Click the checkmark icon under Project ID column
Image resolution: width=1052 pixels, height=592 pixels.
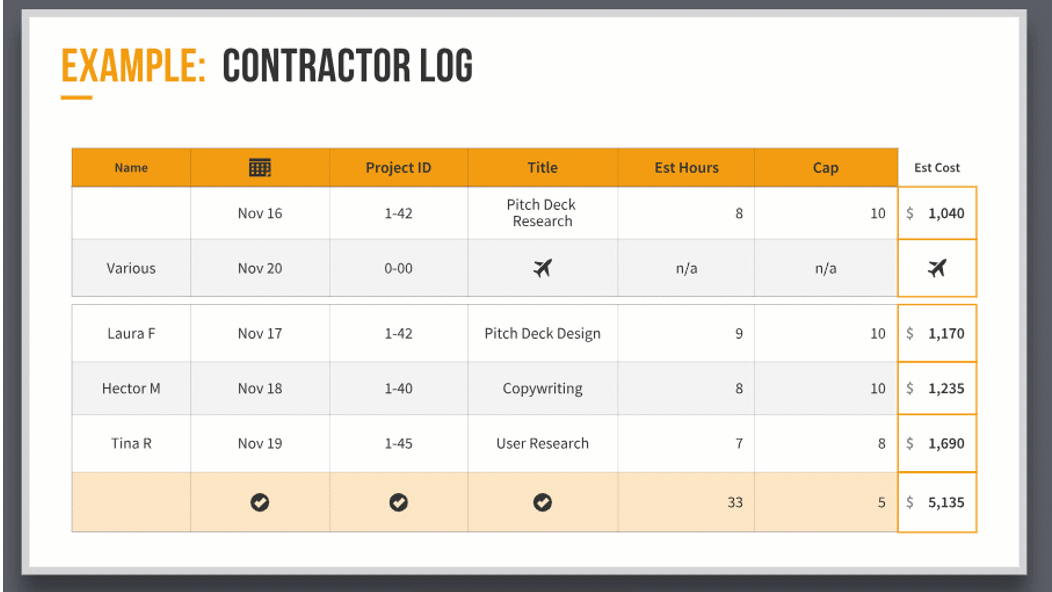point(398,502)
